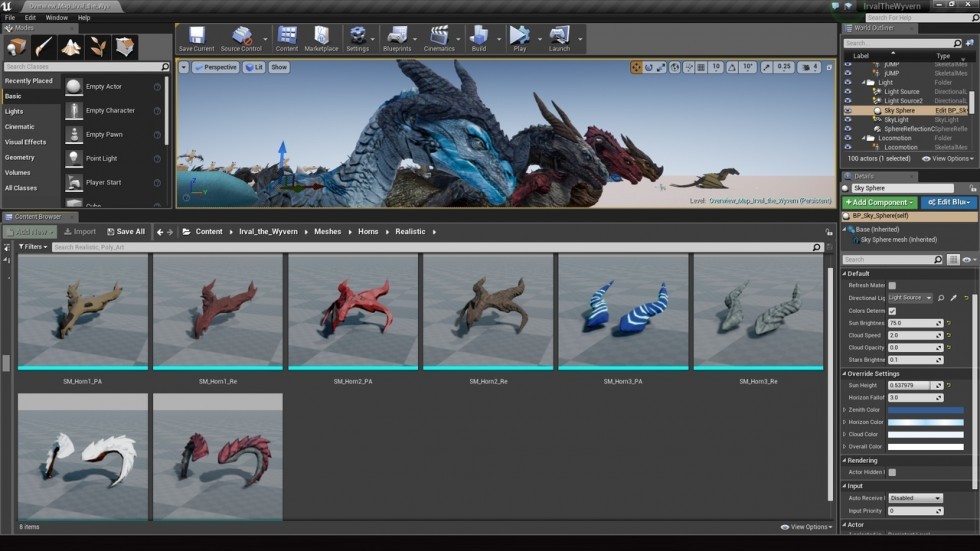The width and height of the screenshot is (980, 551).
Task: Select the Landscape mode icon
Action: click(x=71, y=47)
